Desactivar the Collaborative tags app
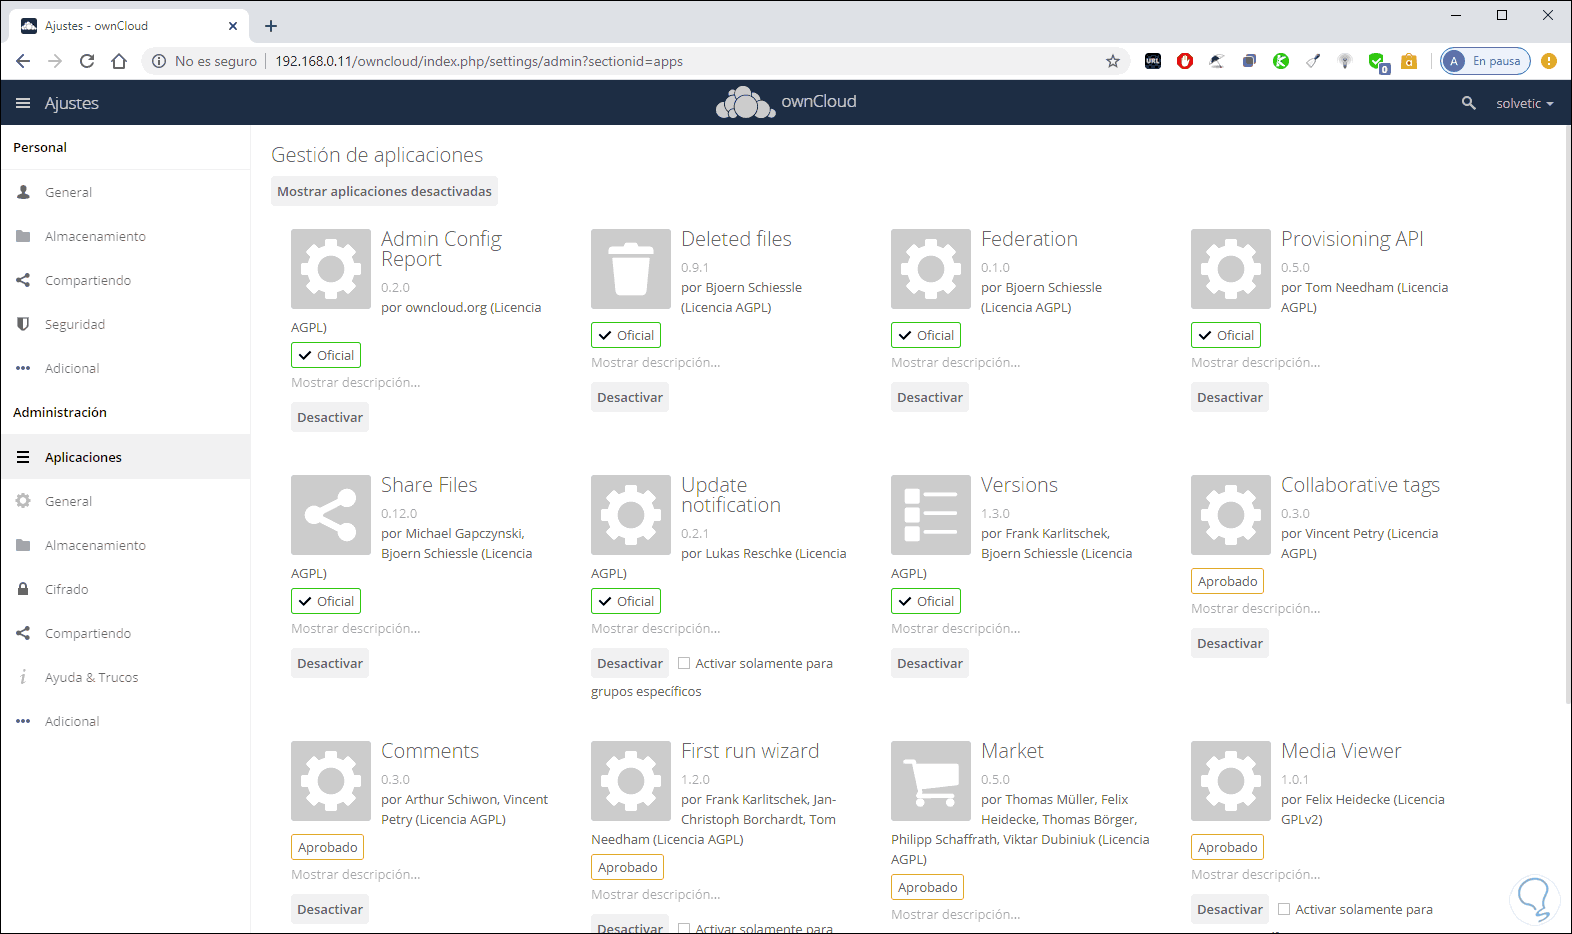Viewport: 1572px width, 934px height. [1230, 643]
